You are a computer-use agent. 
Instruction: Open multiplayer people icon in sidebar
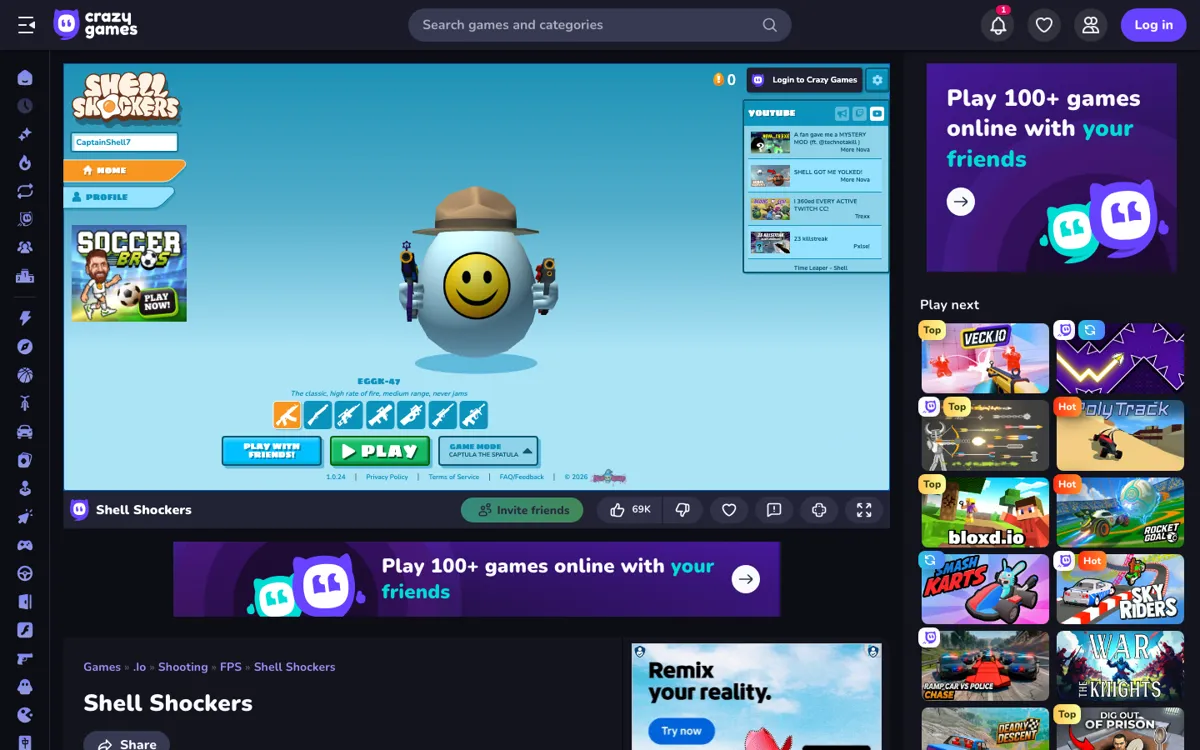click(25, 247)
